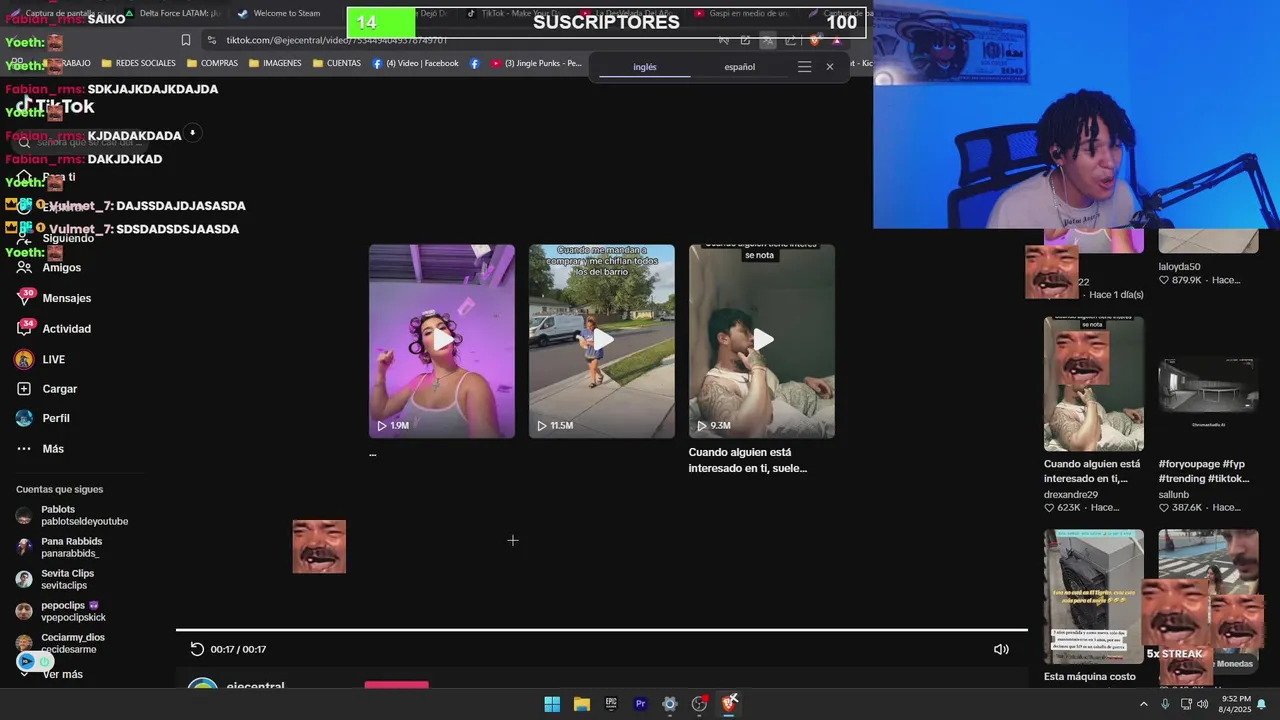The height and width of the screenshot is (720, 1280).
Task: Open Mensajes inbox in TikTok sidebar
Action: 53,298
